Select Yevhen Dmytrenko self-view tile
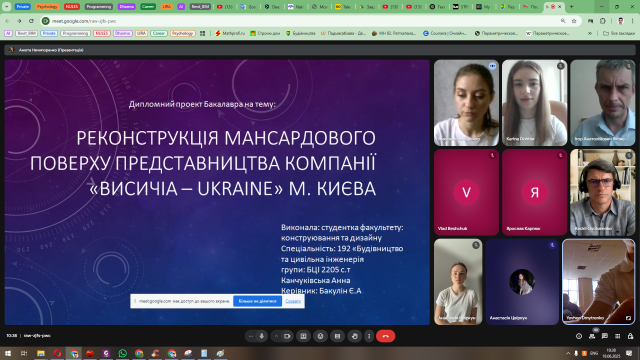This screenshot has height=360, width=640. pos(598,282)
